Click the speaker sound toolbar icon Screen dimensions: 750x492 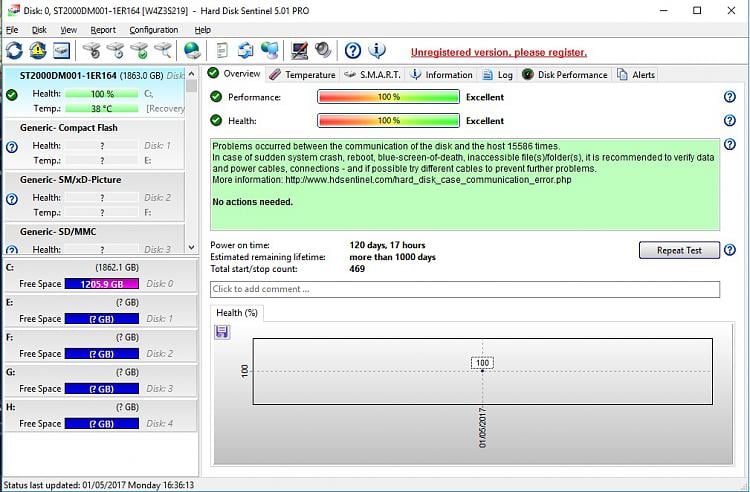pos(323,50)
